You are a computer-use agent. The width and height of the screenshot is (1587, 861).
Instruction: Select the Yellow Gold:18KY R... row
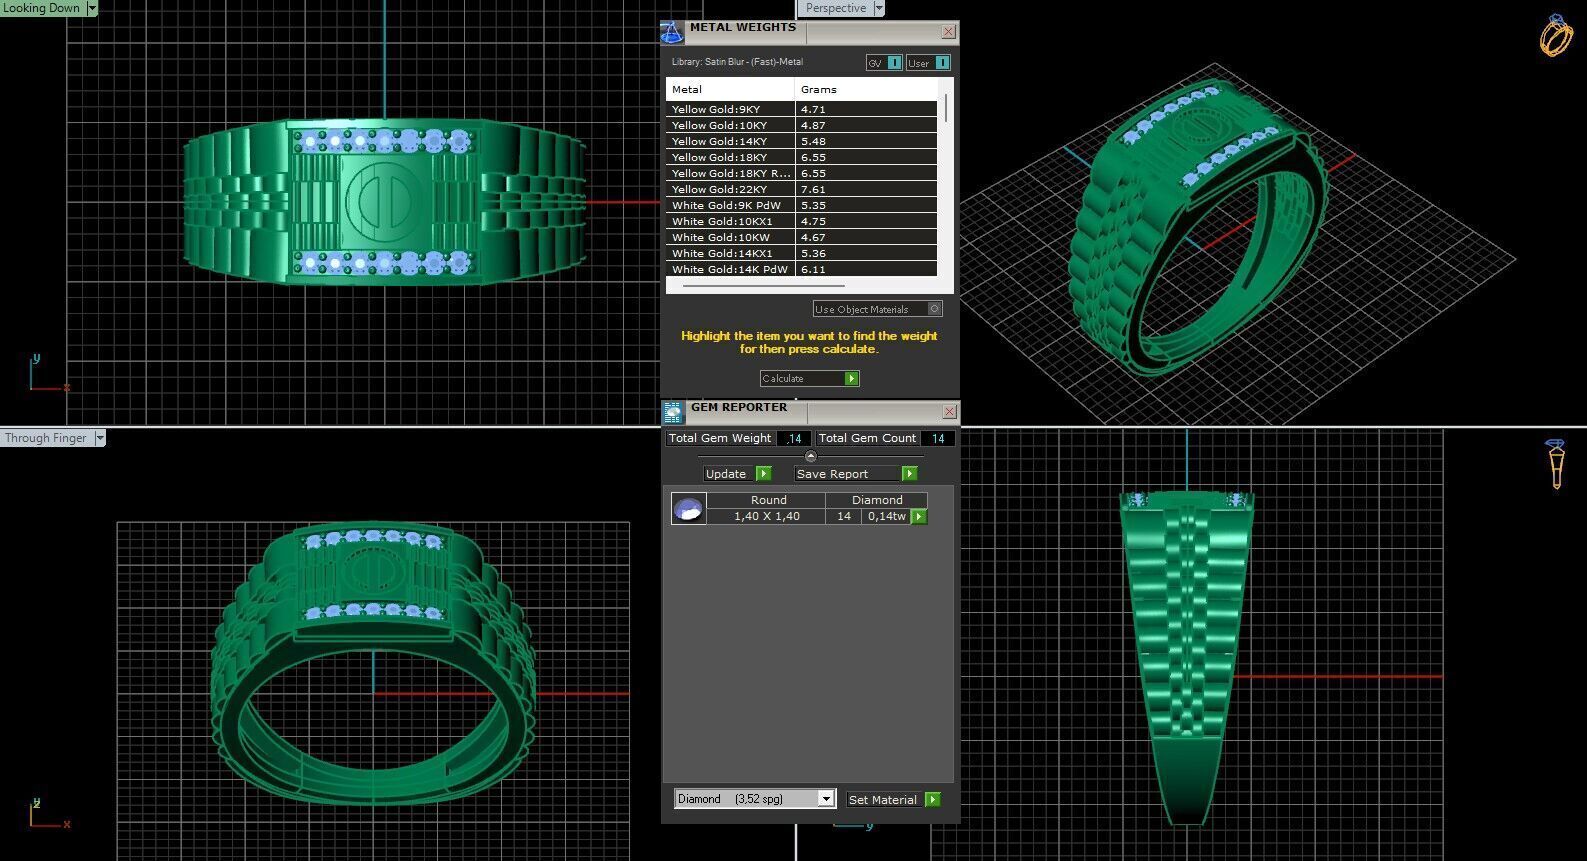(801, 173)
